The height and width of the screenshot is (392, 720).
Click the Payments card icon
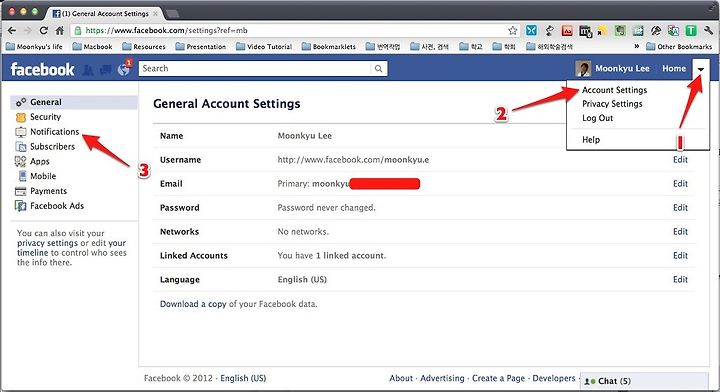[21, 191]
